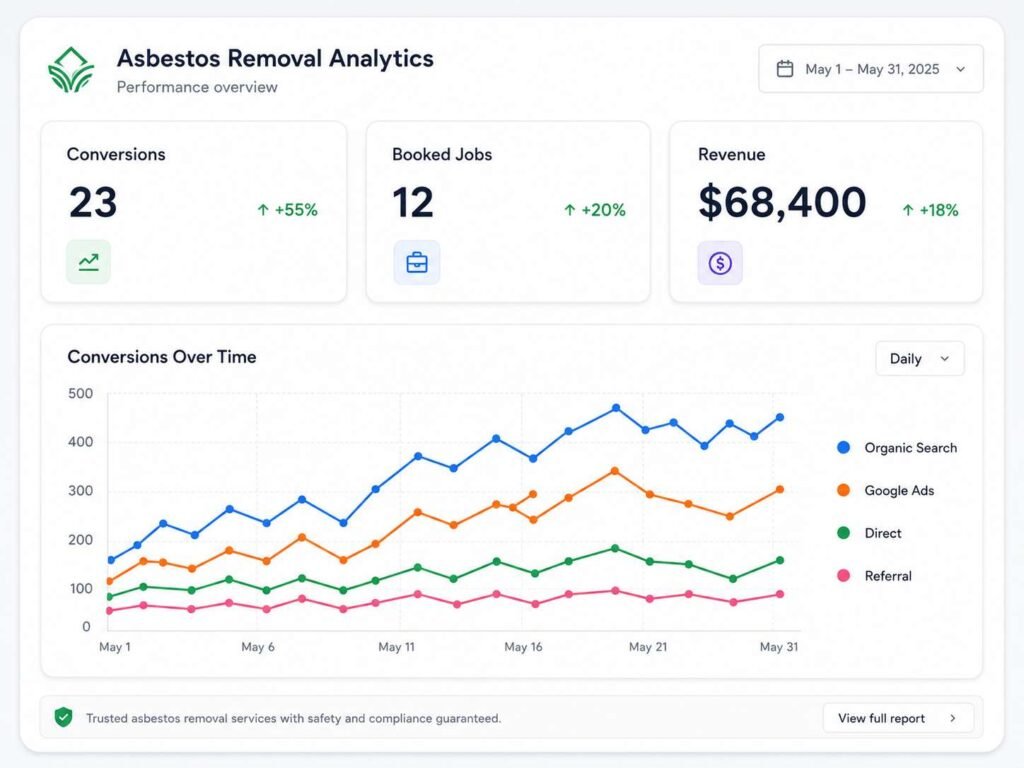Toggle Google Ads series in legend
Viewport: 1024px width, 768px height.
coord(885,490)
